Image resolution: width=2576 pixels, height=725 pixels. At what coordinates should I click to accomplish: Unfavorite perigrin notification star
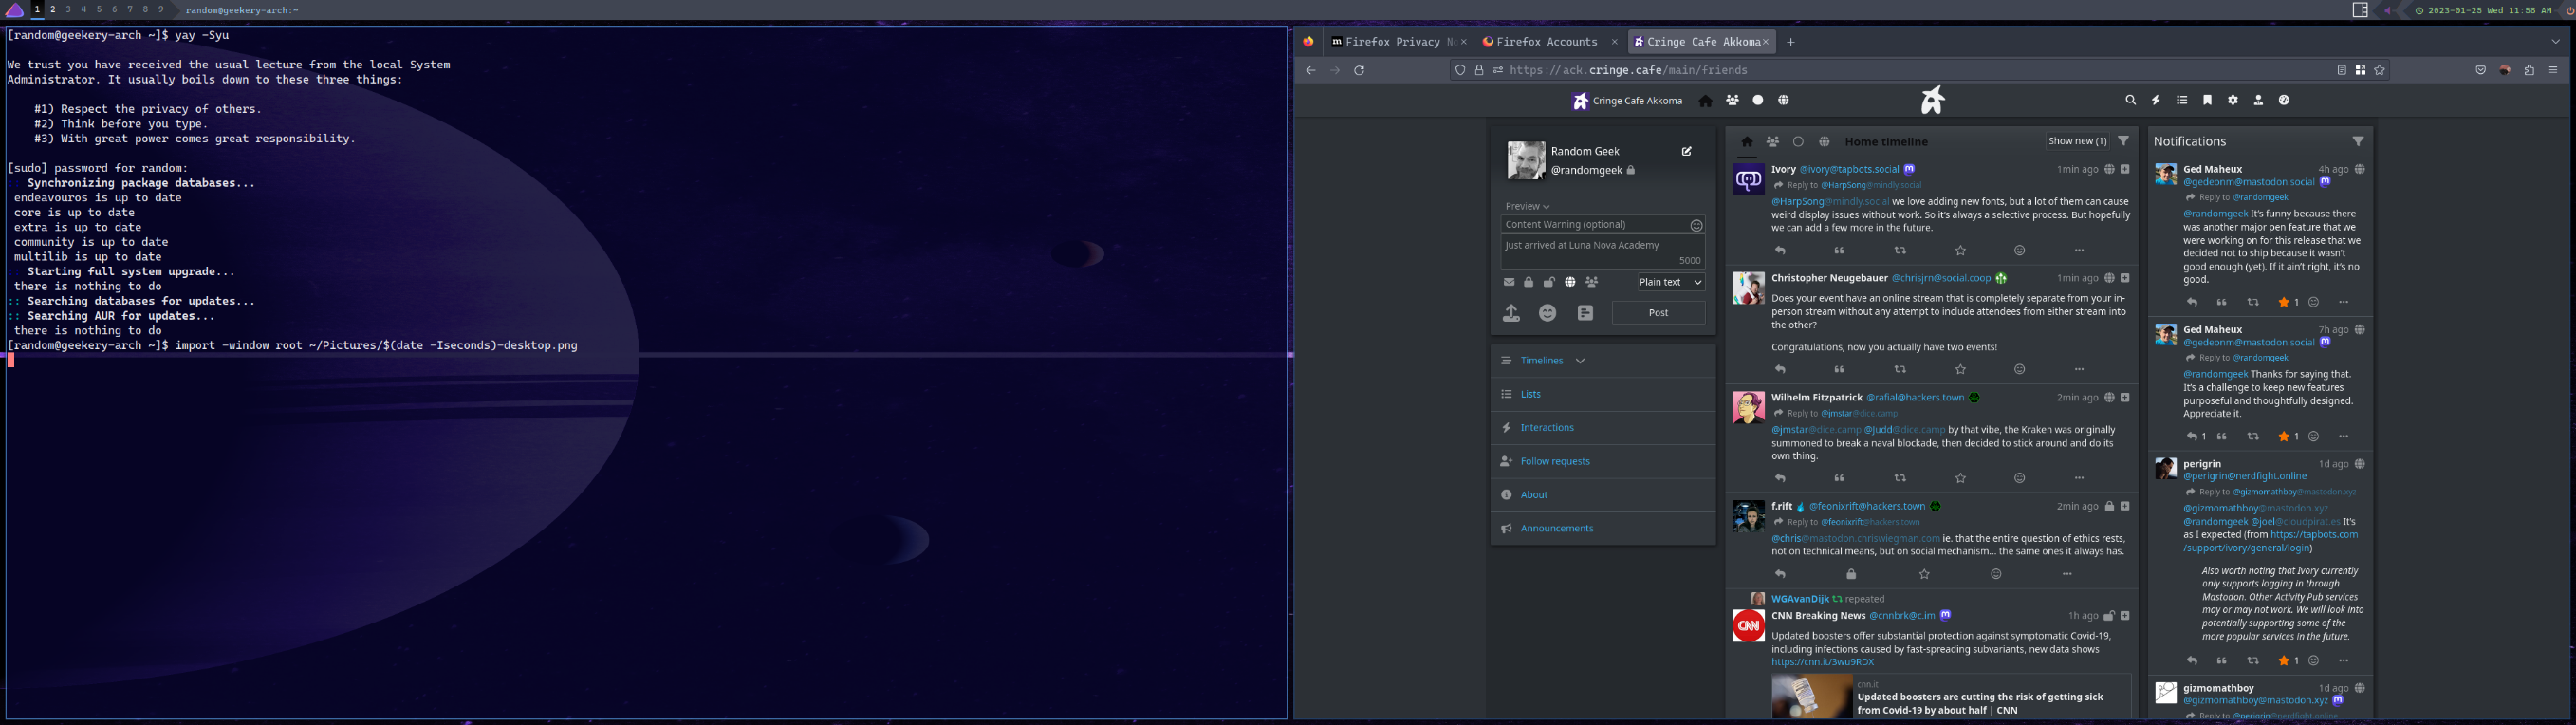tap(2284, 661)
